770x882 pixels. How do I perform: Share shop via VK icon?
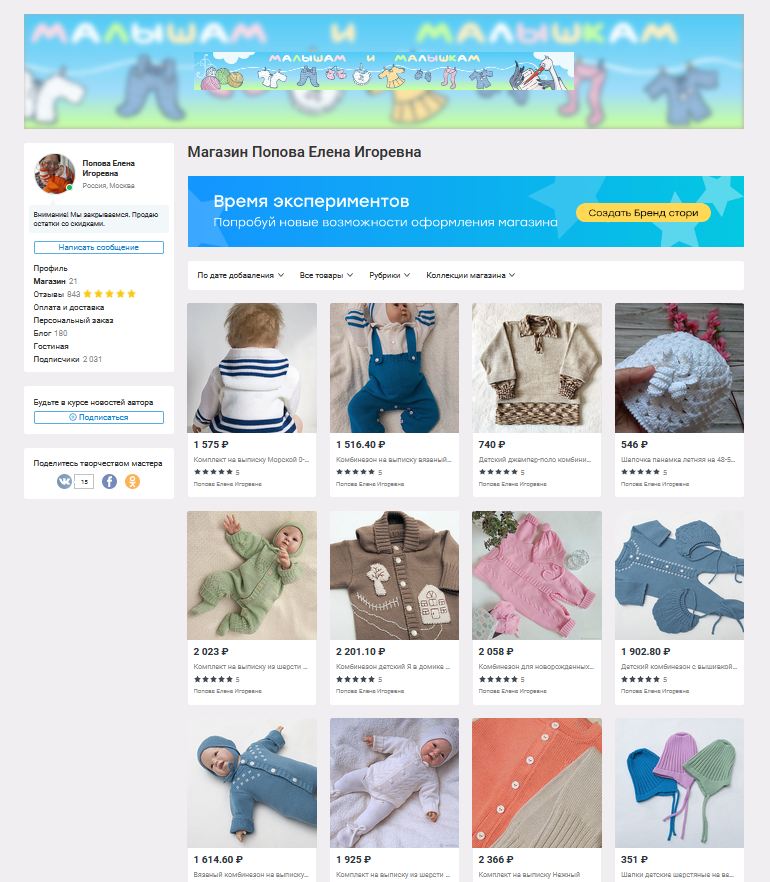tap(64, 482)
